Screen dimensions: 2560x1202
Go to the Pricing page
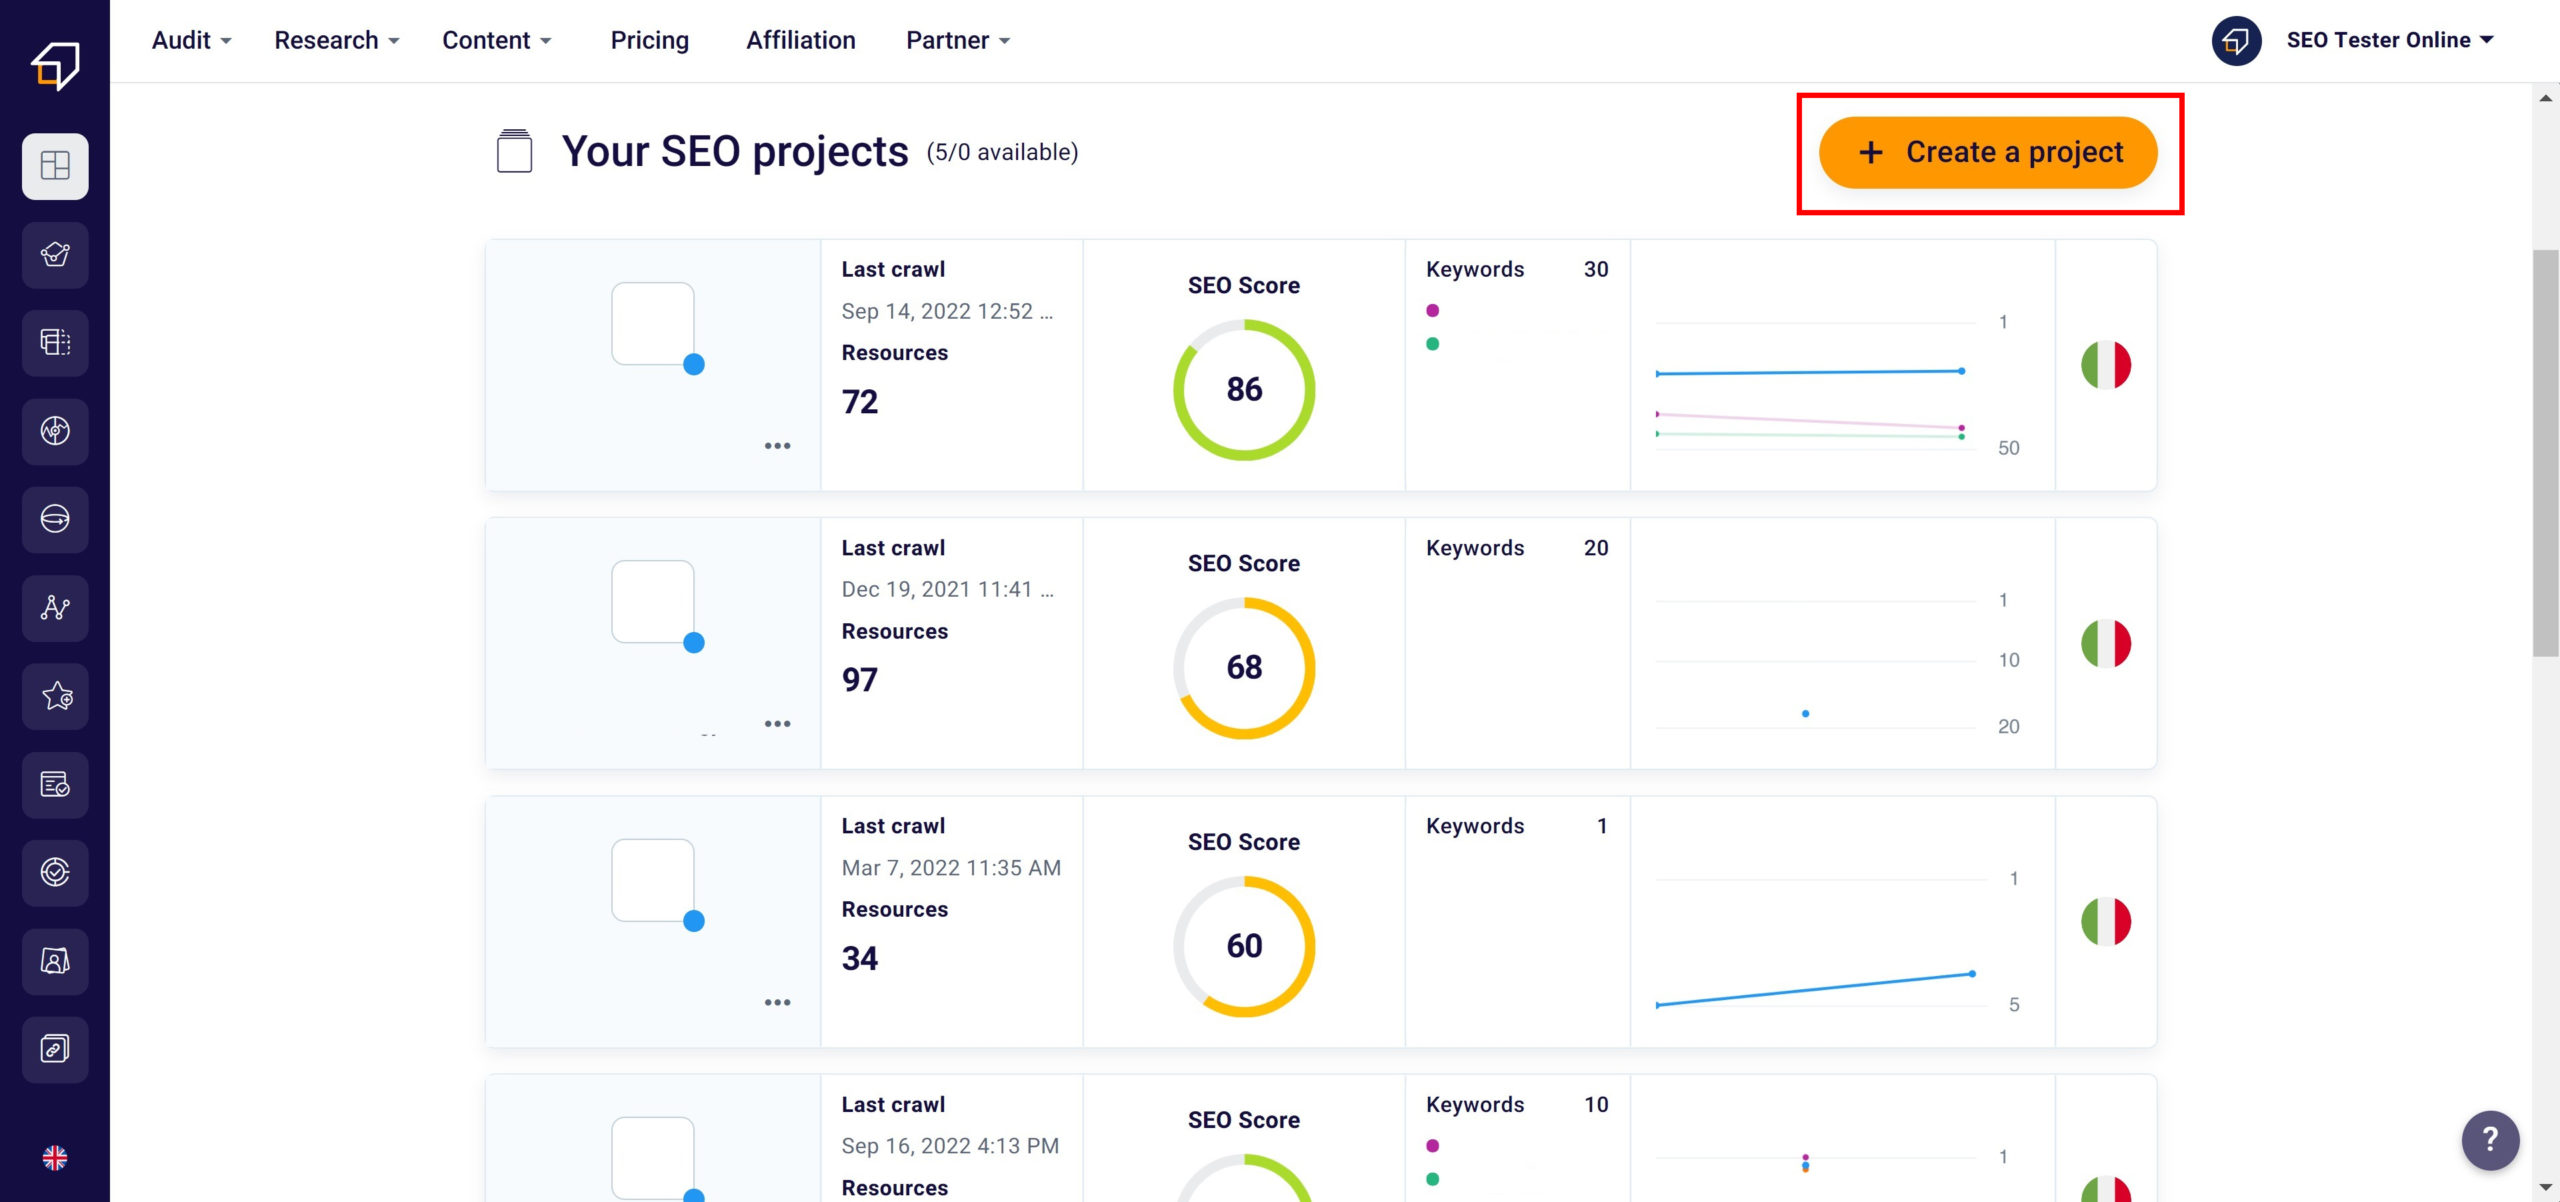point(650,41)
